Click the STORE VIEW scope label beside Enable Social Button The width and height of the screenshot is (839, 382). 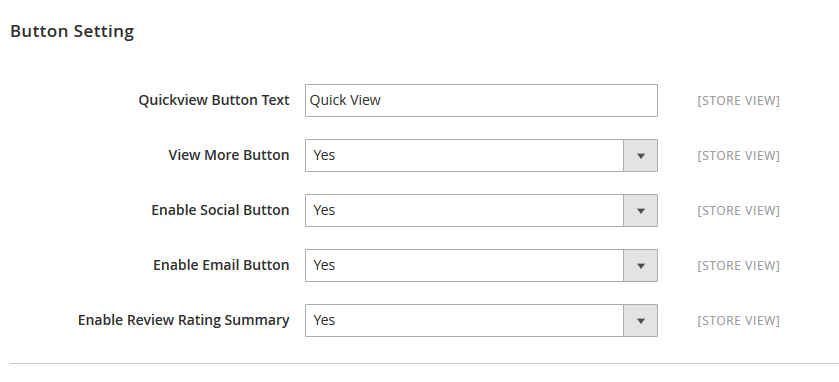[x=738, y=211]
